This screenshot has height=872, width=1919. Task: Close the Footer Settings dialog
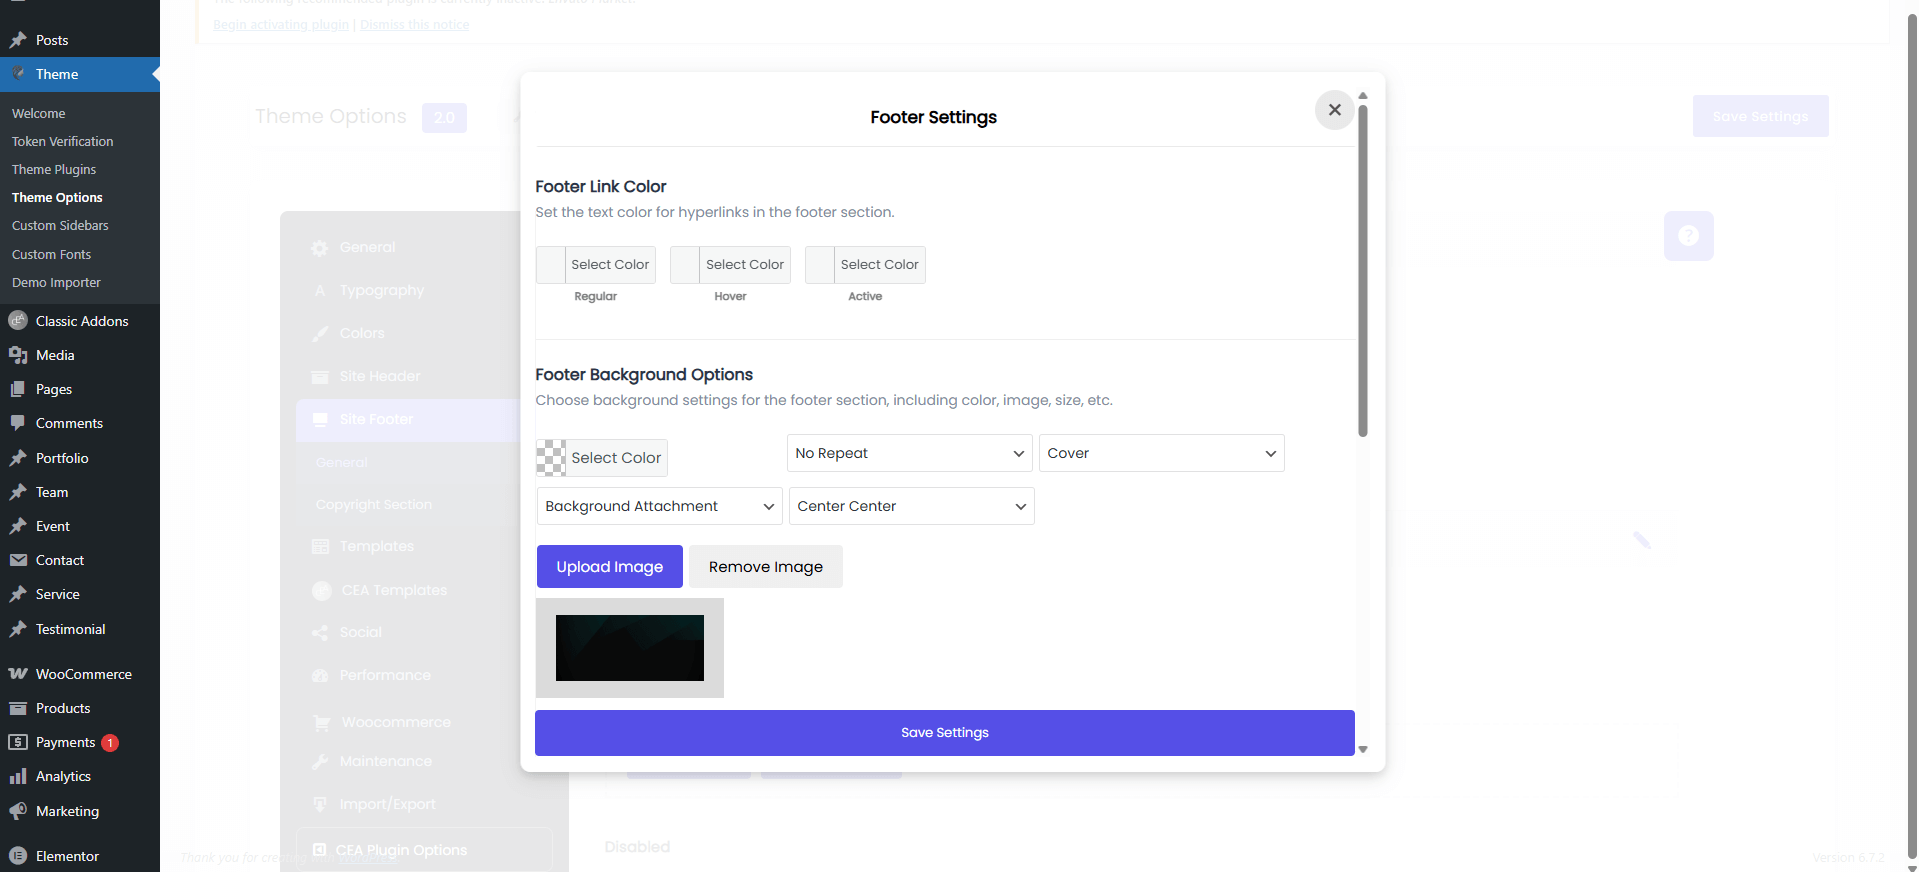[1334, 110]
